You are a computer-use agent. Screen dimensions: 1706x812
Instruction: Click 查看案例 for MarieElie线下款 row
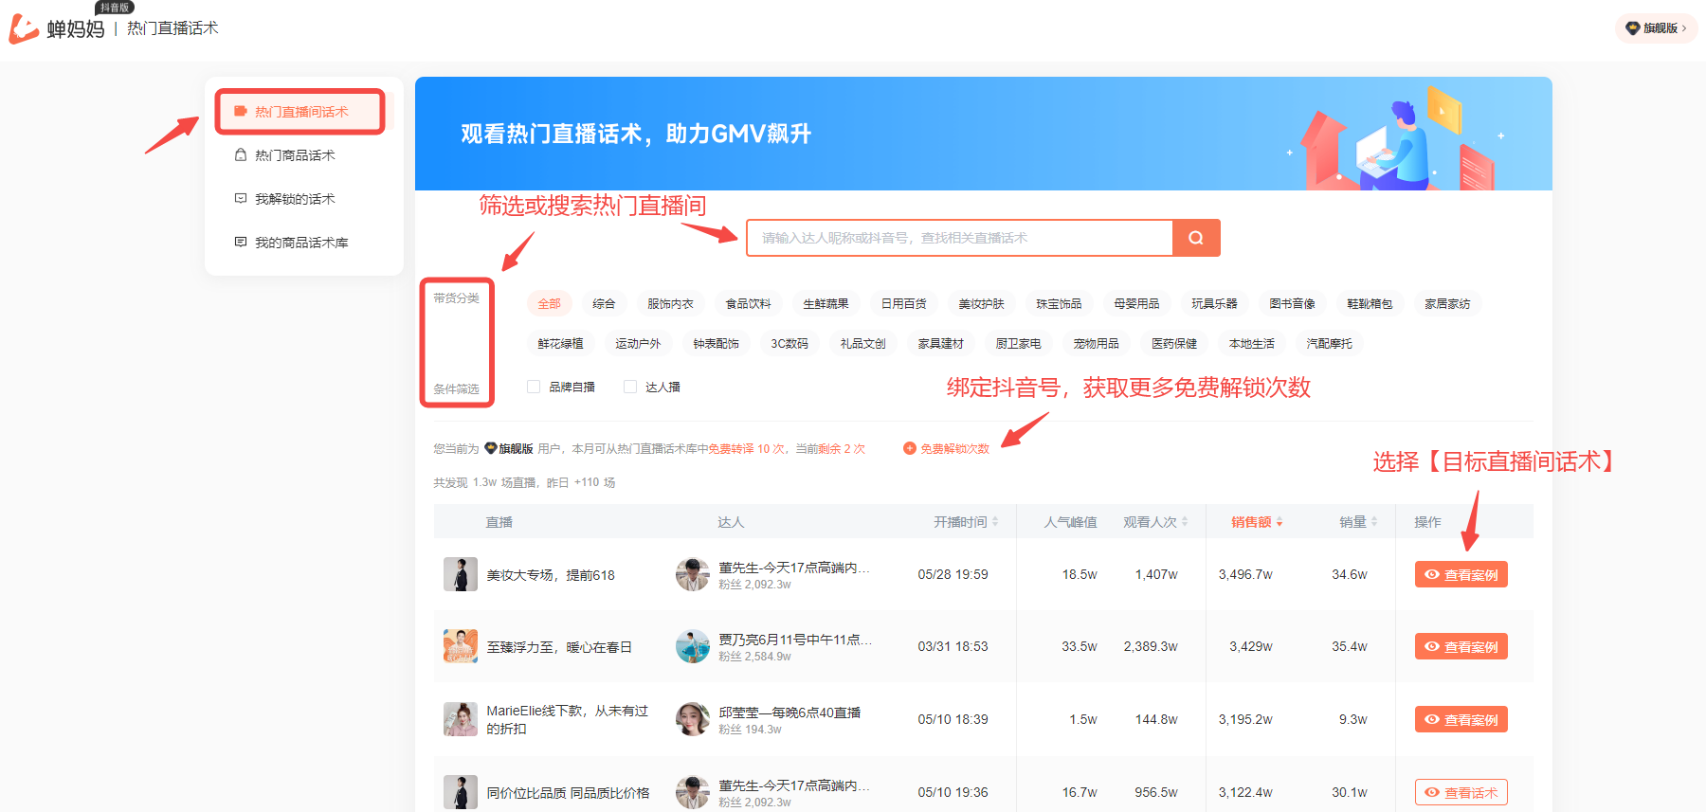point(1461,719)
